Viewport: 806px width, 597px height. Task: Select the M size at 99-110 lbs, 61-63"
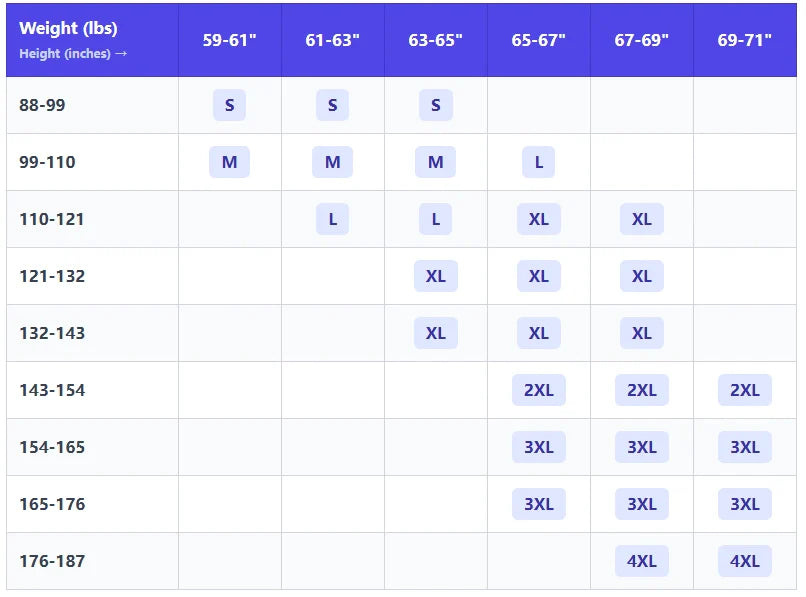[332, 162]
